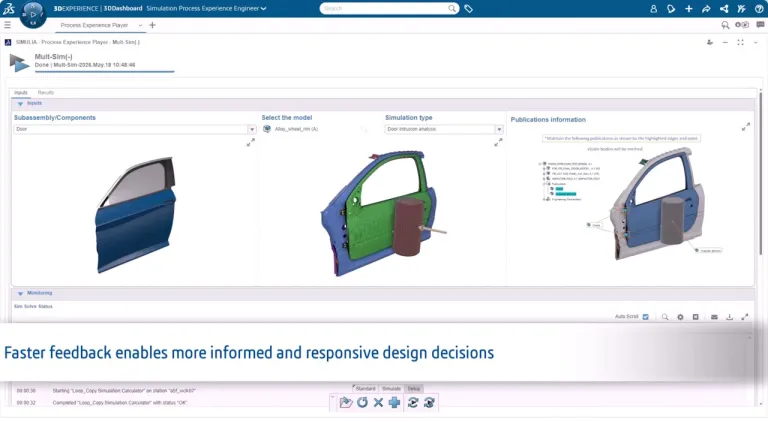Expand the Simulation type image view
The image size is (768, 422).
pyautogui.click(x=498, y=142)
